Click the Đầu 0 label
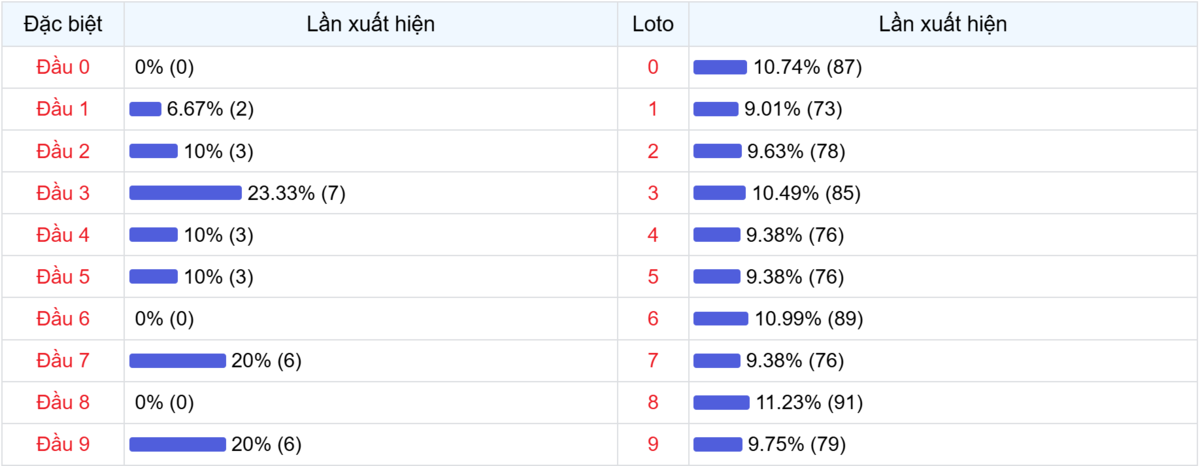1200x466 pixels. click(63, 67)
